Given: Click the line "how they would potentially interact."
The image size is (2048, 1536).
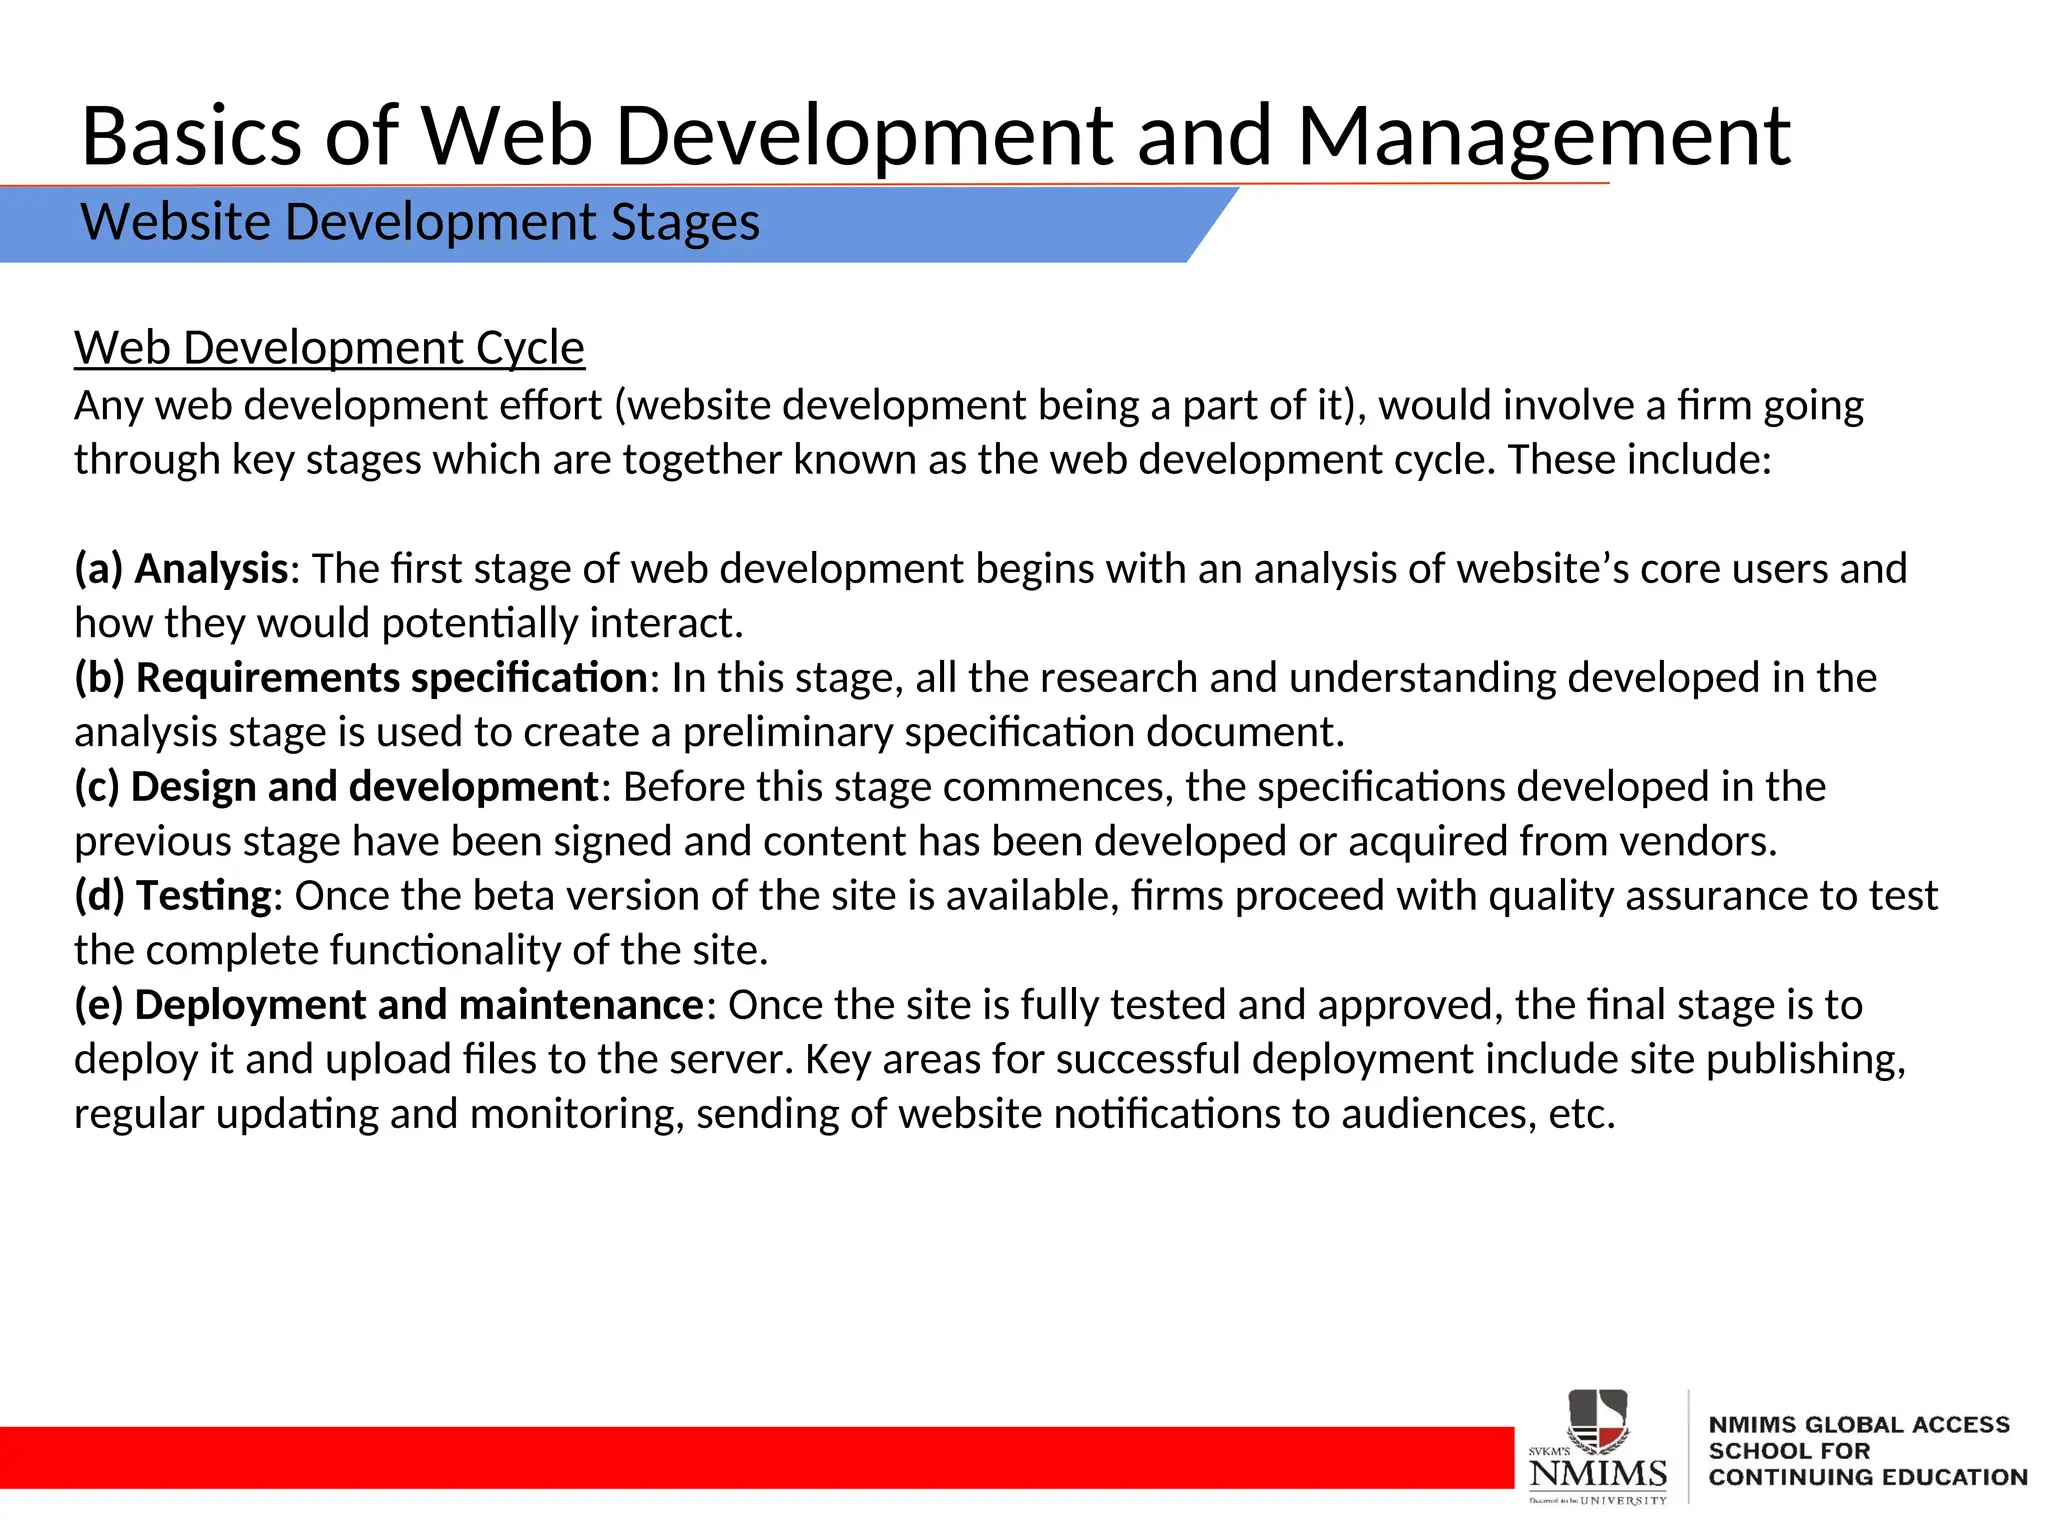Looking at the screenshot, I should (x=409, y=624).
